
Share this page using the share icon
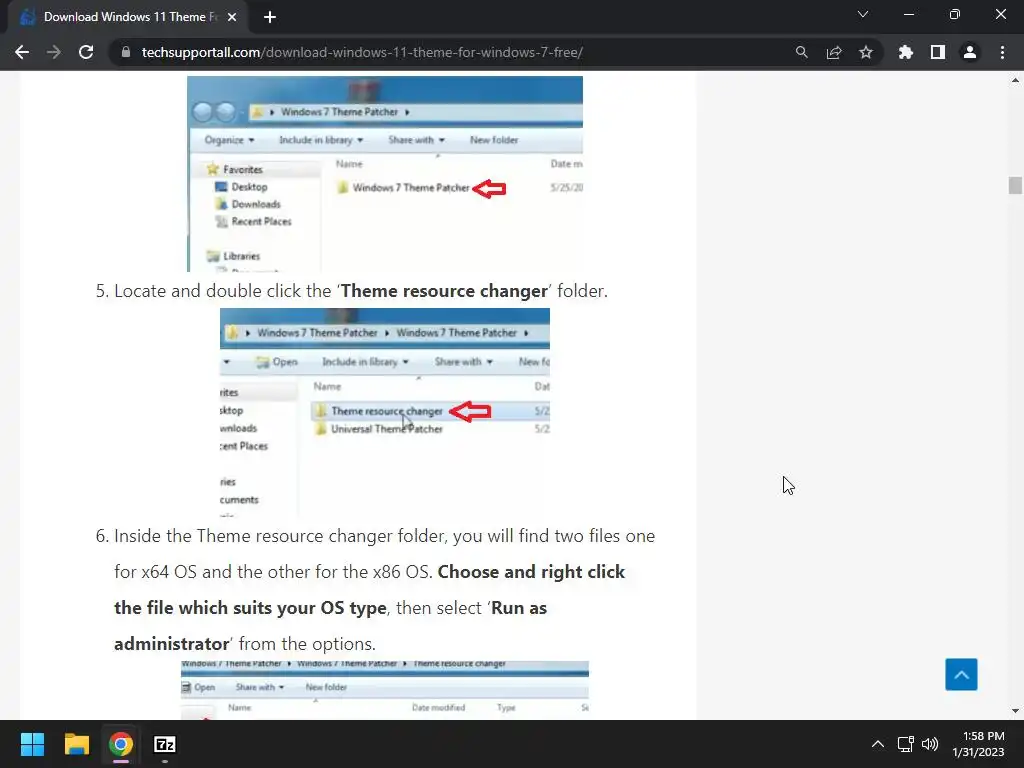pyautogui.click(x=834, y=52)
